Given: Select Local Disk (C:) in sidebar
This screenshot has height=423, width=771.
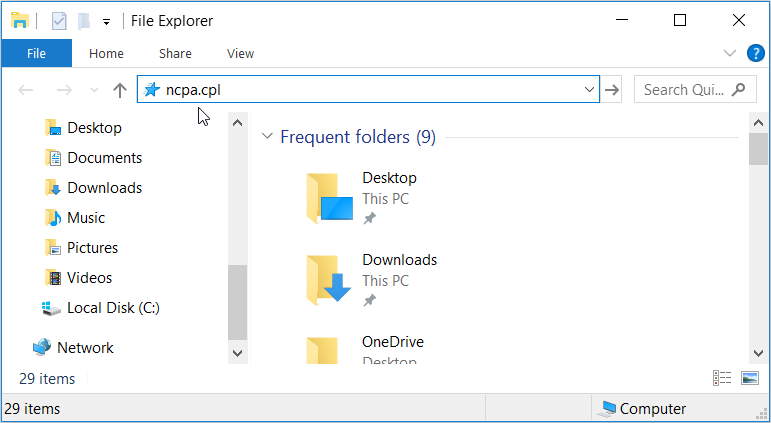Looking at the screenshot, I should pyautogui.click(x=113, y=308).
